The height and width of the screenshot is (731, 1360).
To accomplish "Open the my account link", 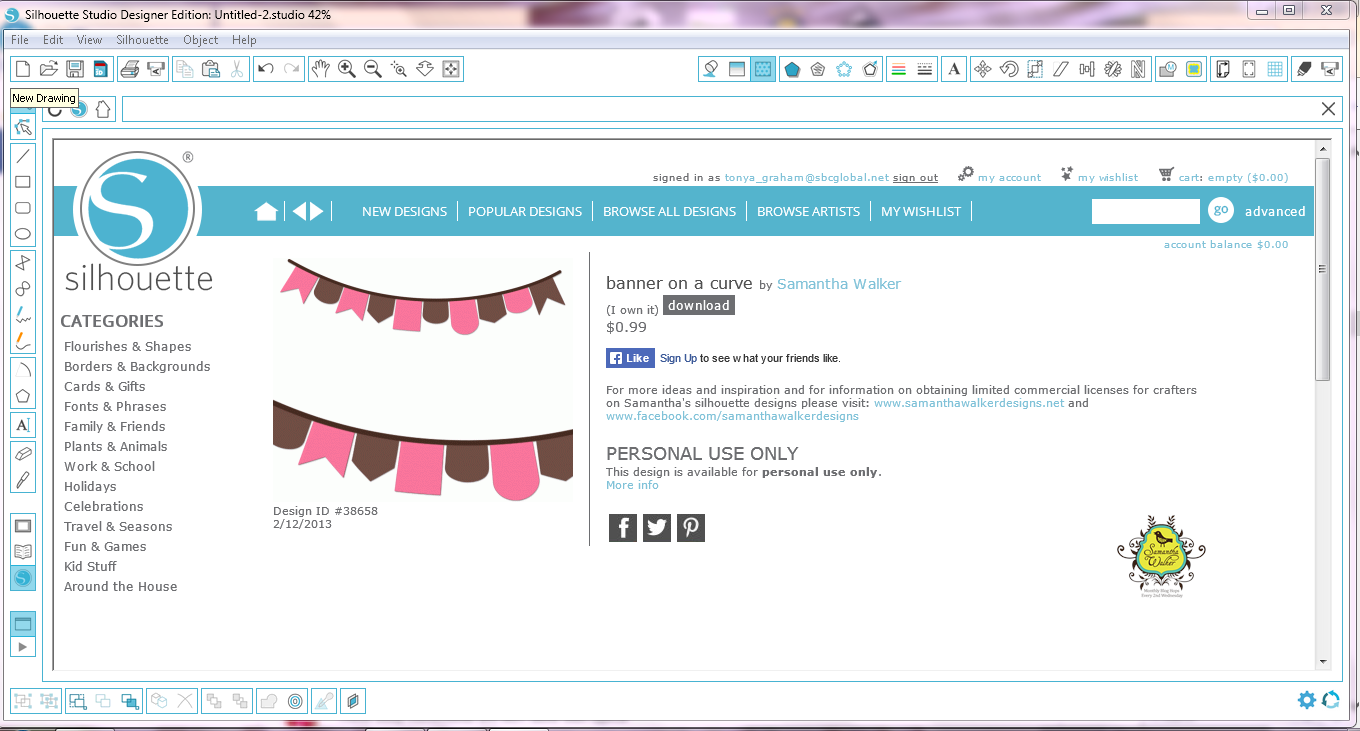I will pos(1009,178).
